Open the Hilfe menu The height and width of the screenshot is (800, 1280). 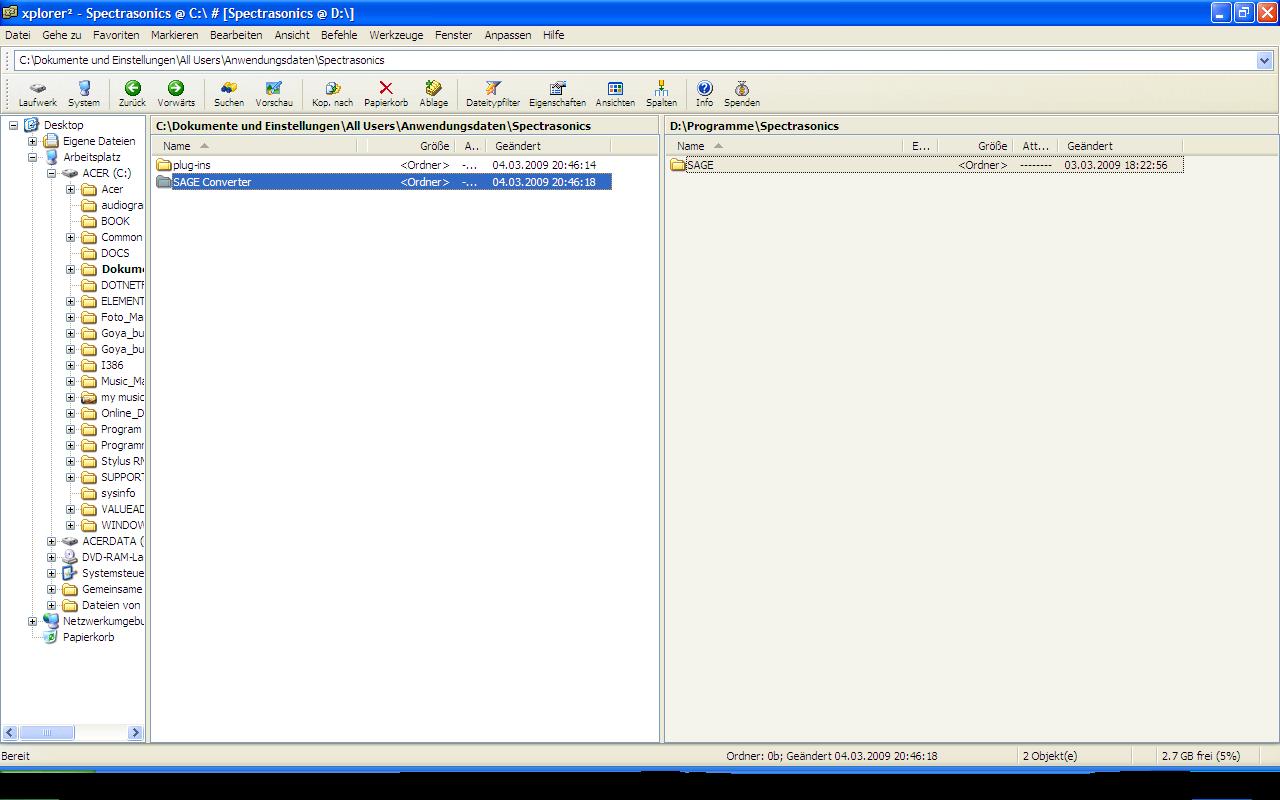click(x=553, y=35)
